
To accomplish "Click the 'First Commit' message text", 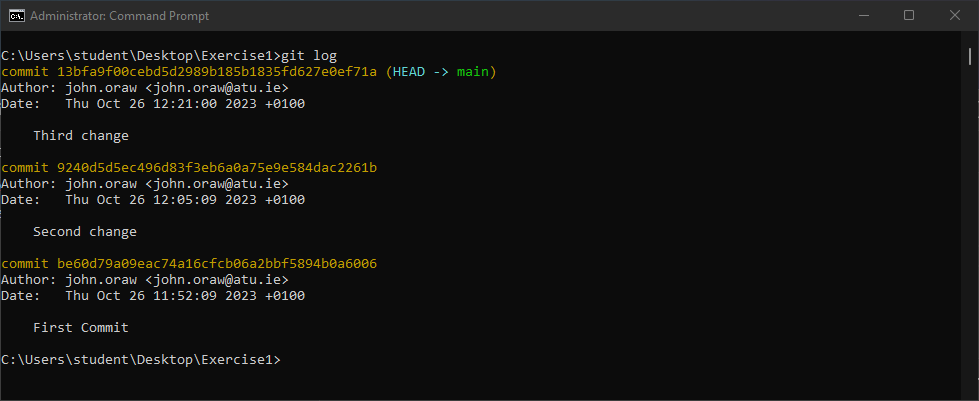I will [x=81, y=328].
